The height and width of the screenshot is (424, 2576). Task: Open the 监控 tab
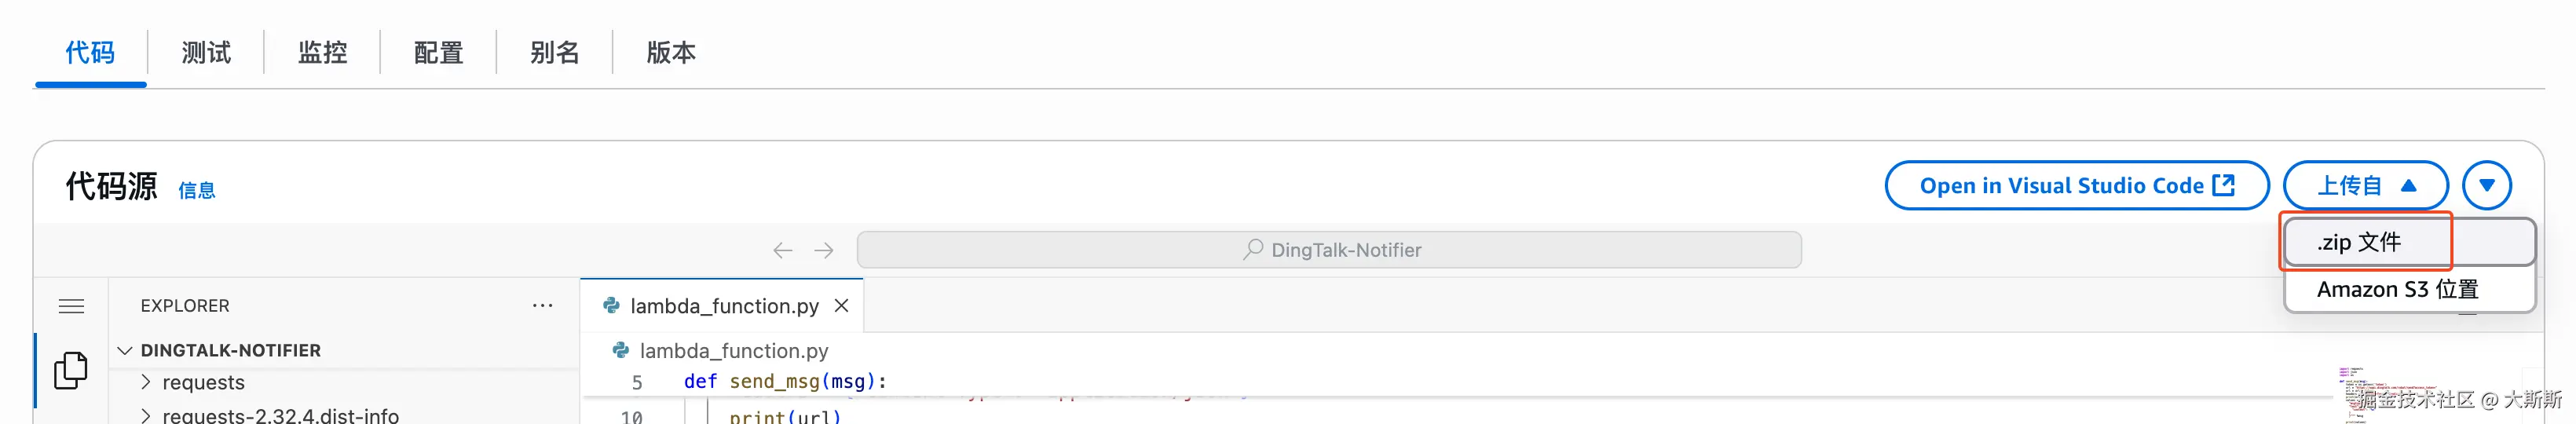click(322, 52)
